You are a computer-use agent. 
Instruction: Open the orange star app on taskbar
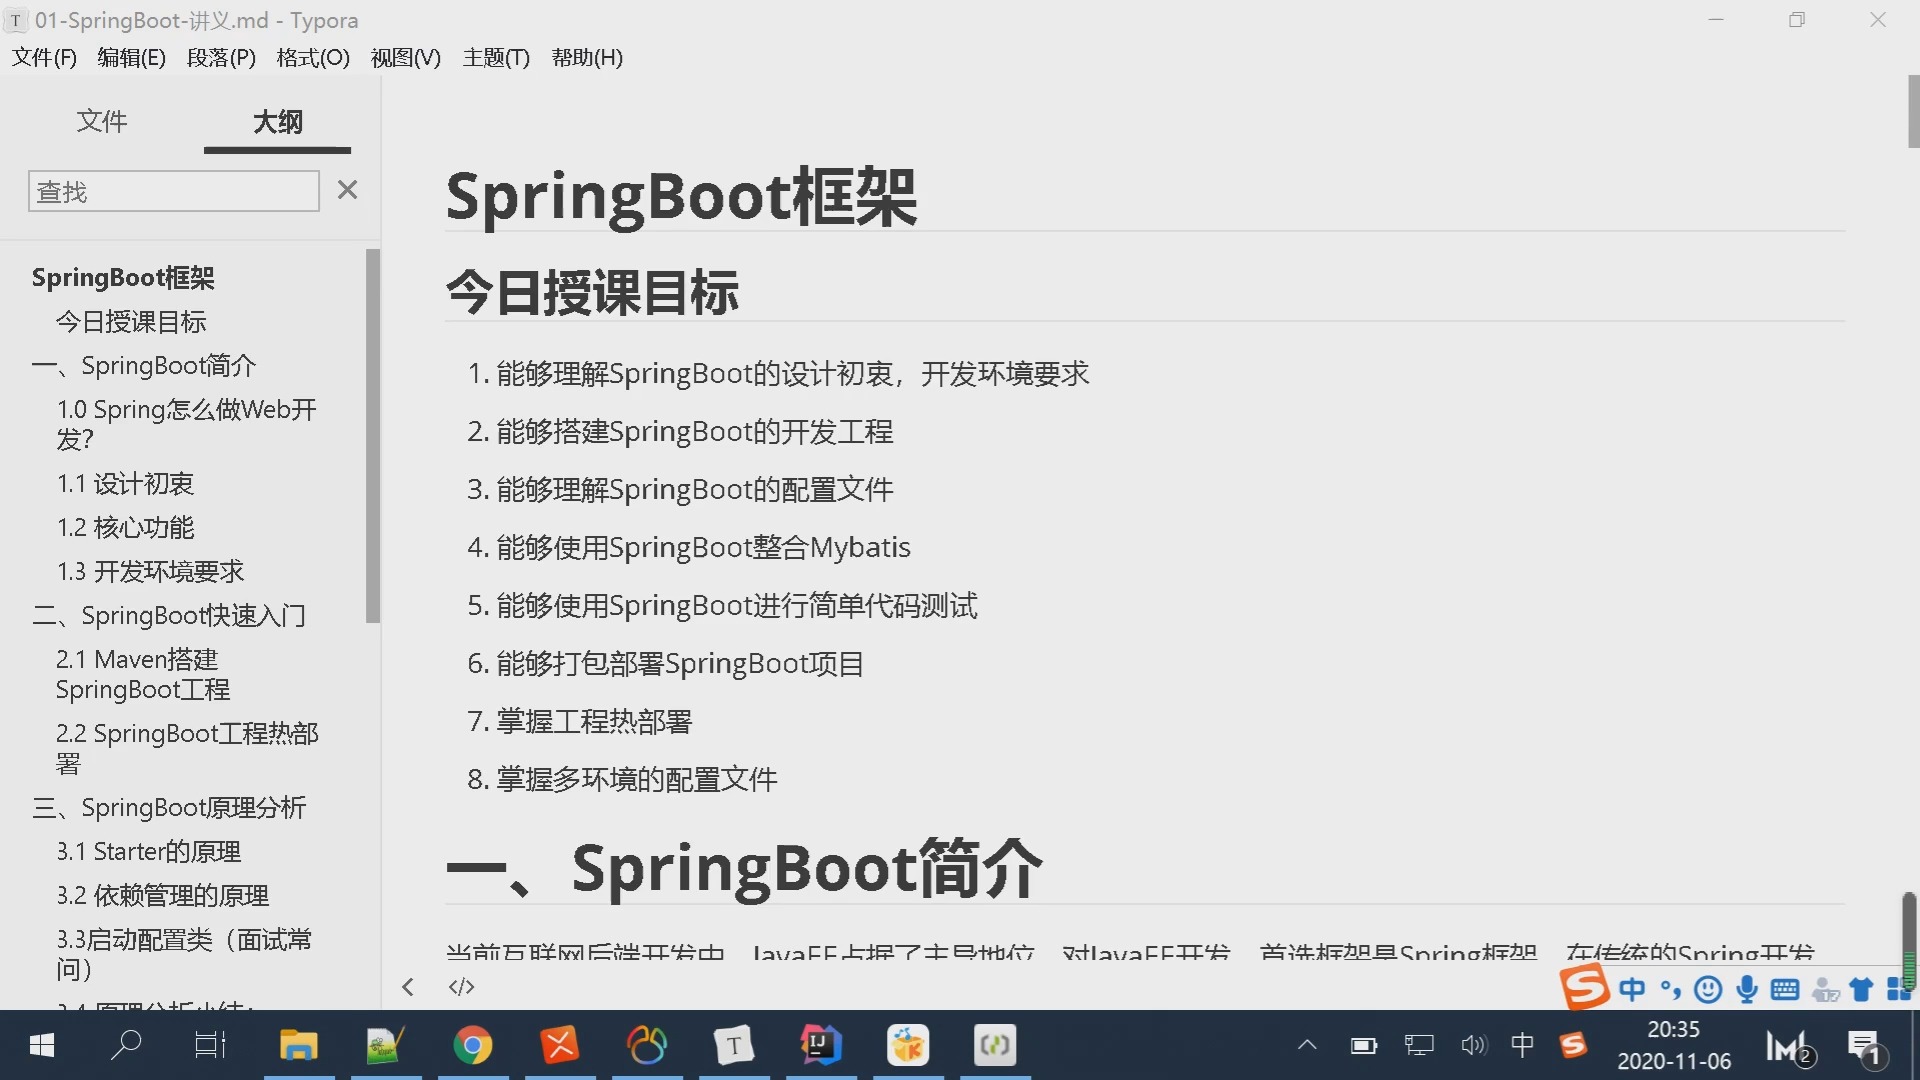click(x=908, y=1046)
